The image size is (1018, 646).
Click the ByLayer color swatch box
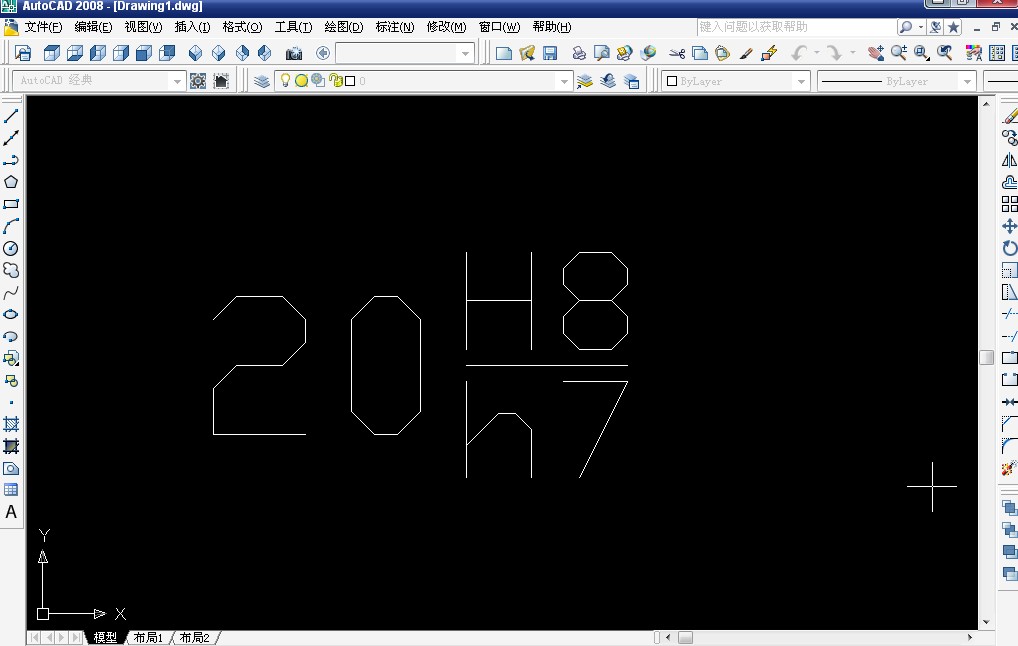(672, 81)
